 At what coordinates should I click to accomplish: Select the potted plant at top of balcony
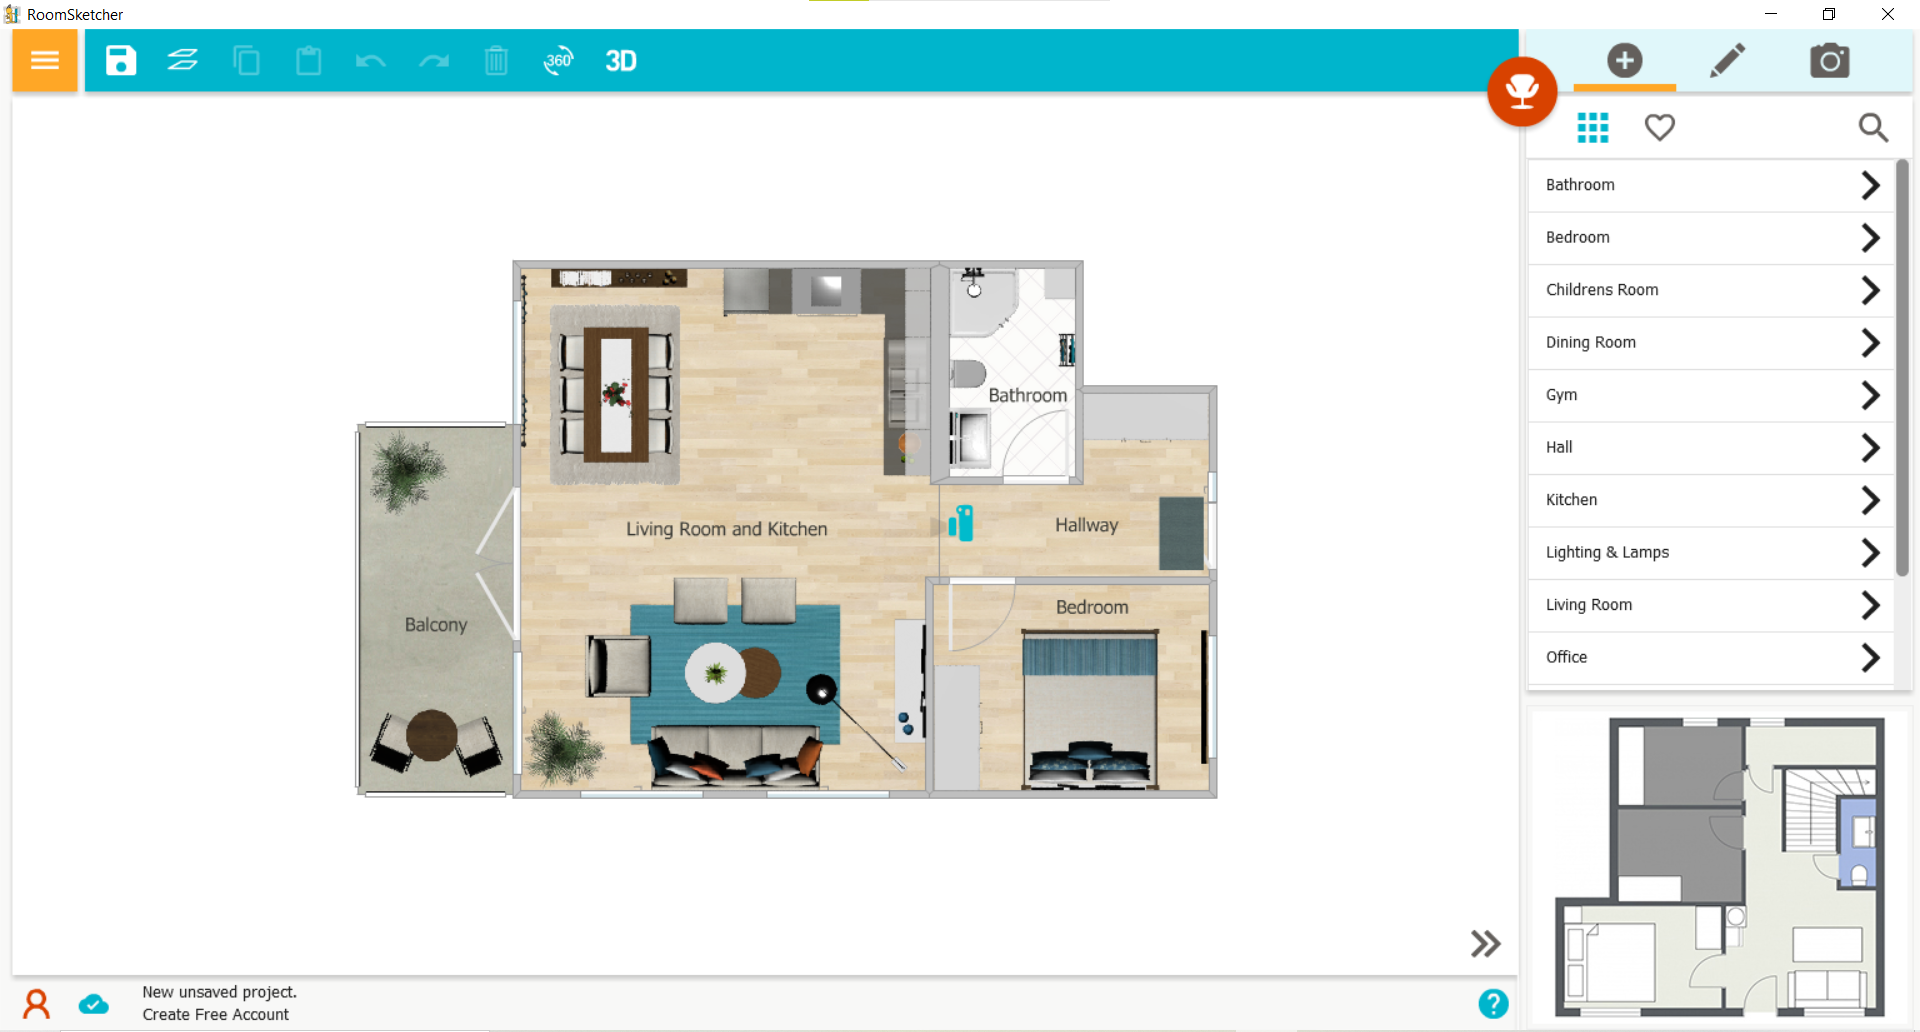(x=406, y=469)
